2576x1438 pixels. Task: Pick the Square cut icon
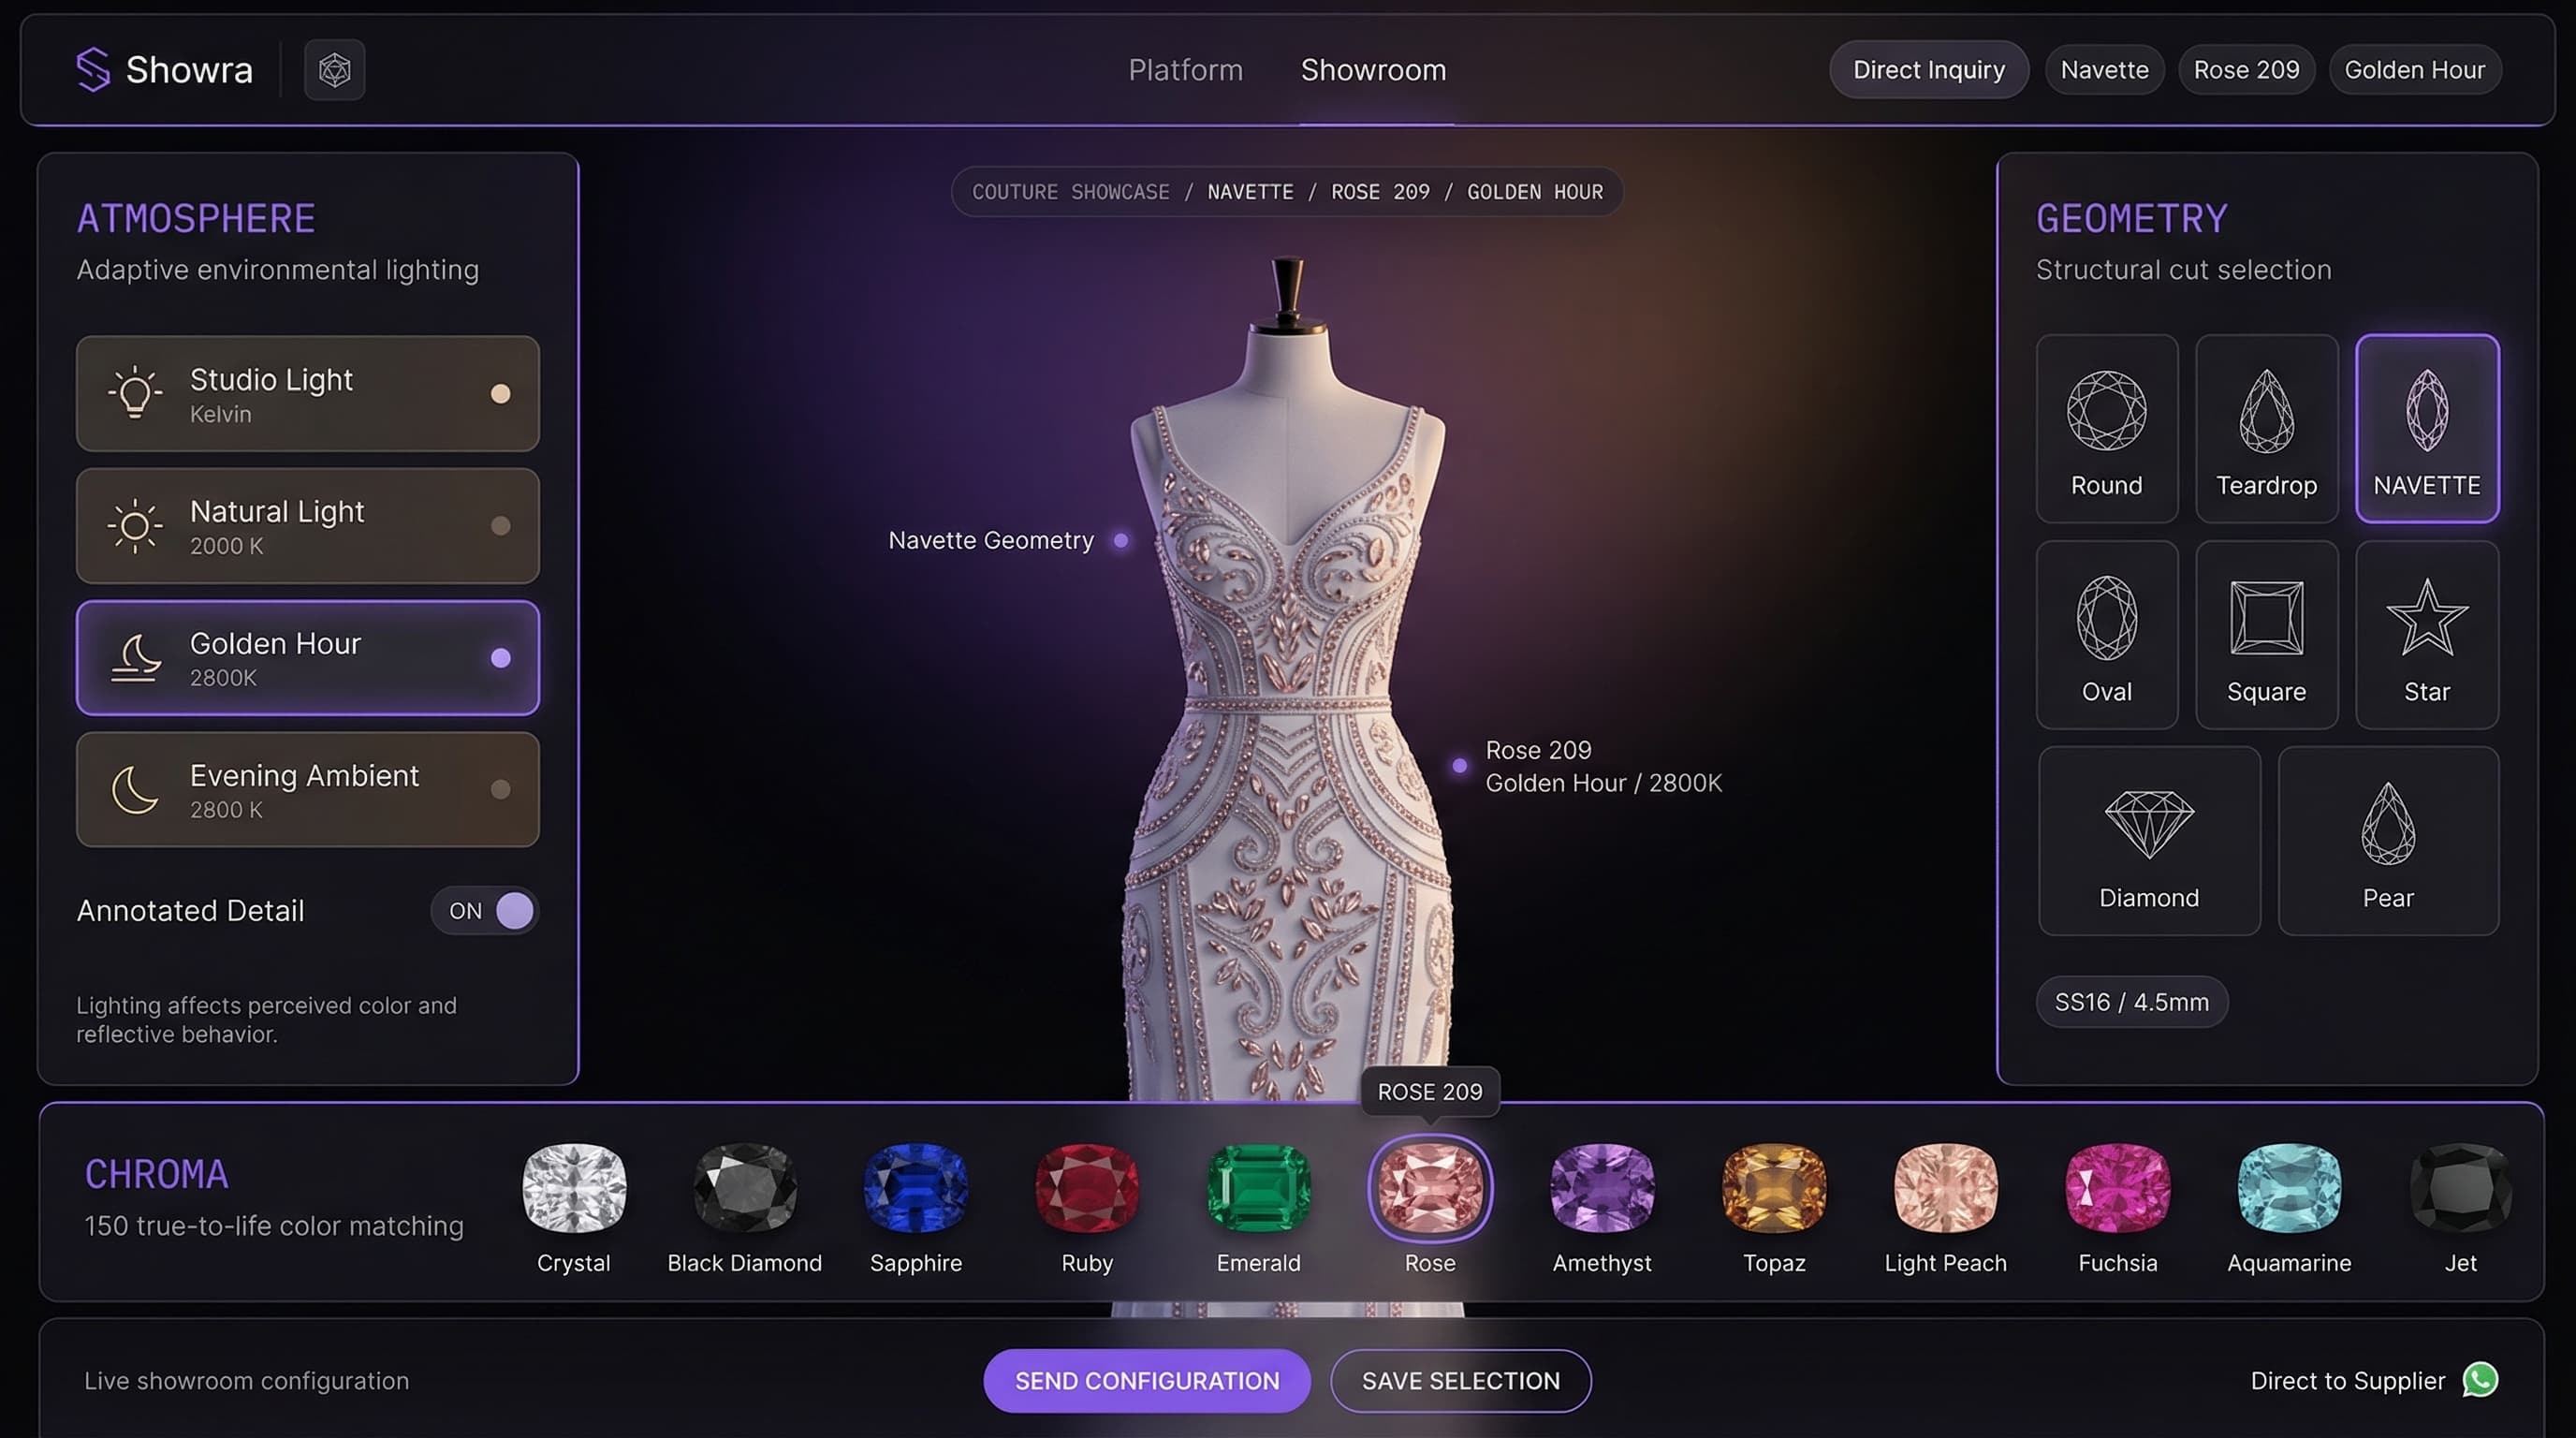(2266, 635)
